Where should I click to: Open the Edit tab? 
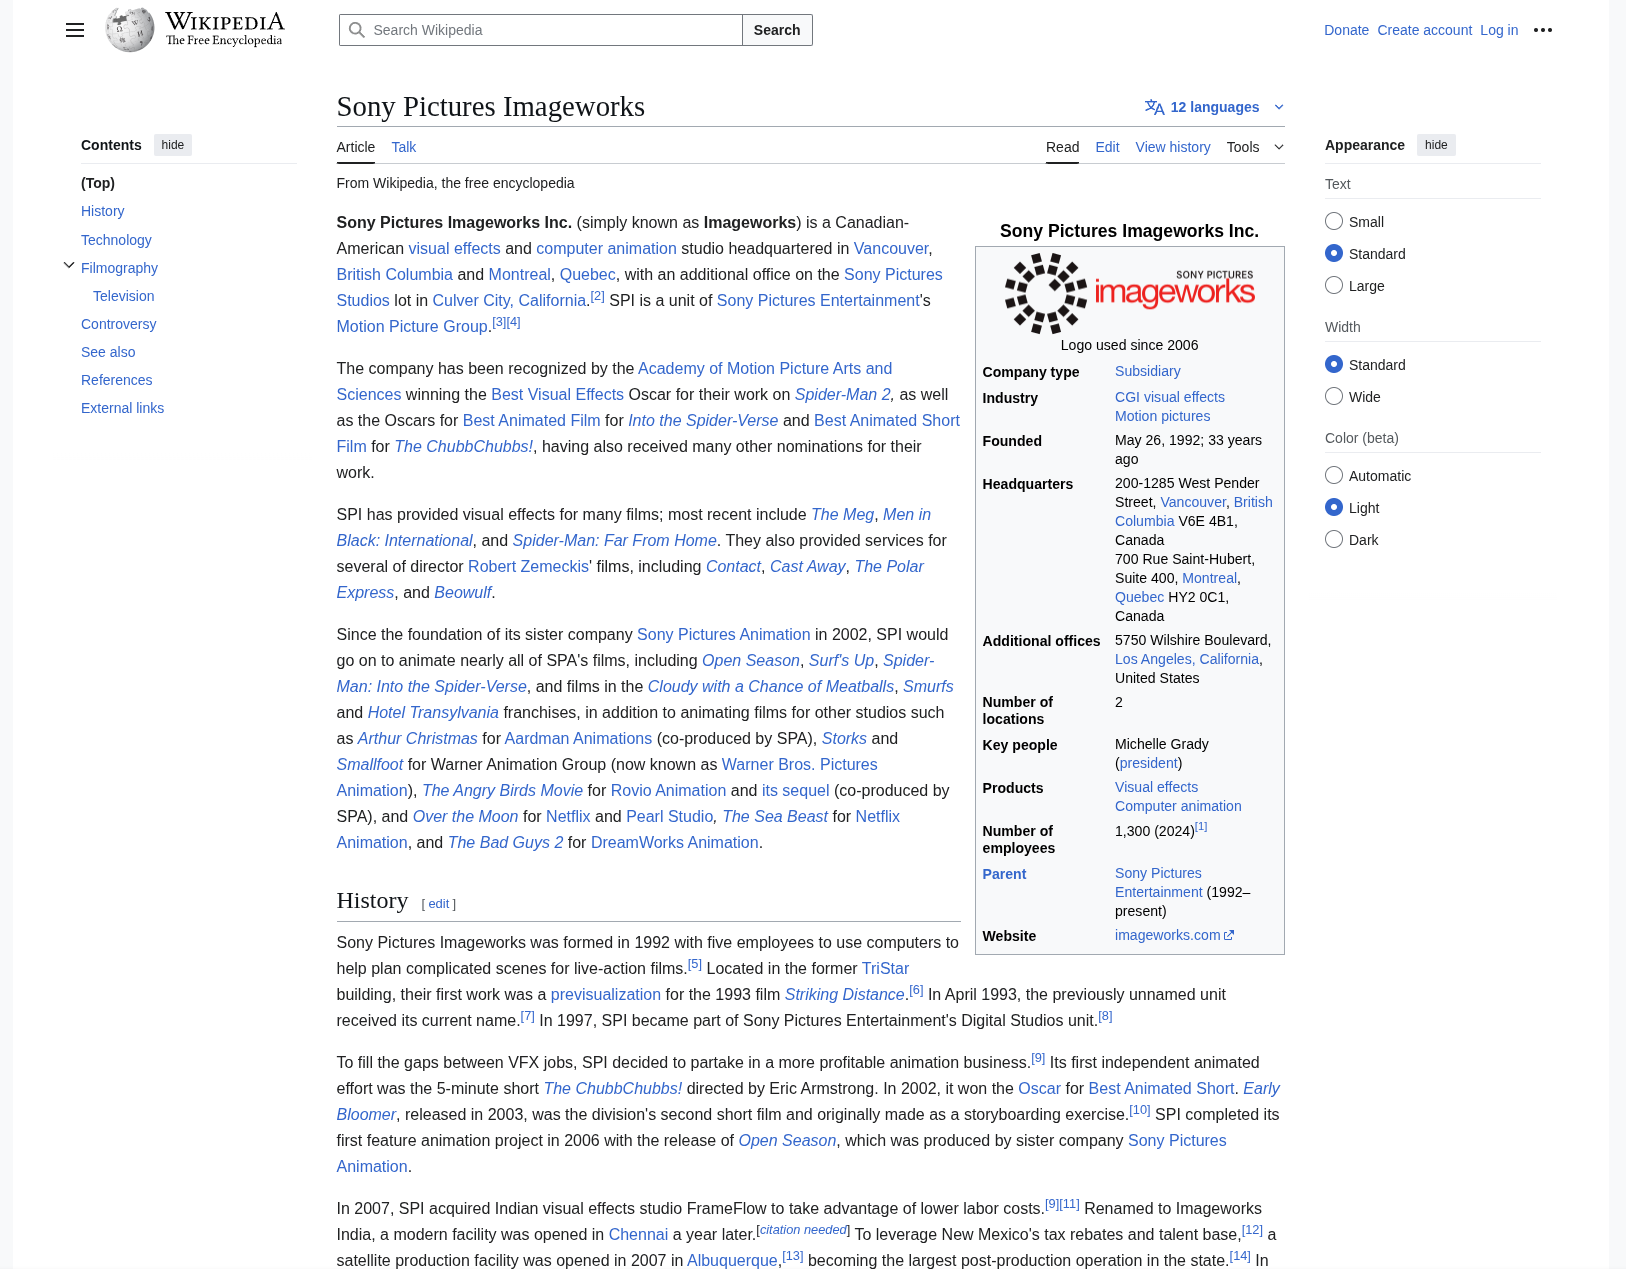tap(1107, 147)
